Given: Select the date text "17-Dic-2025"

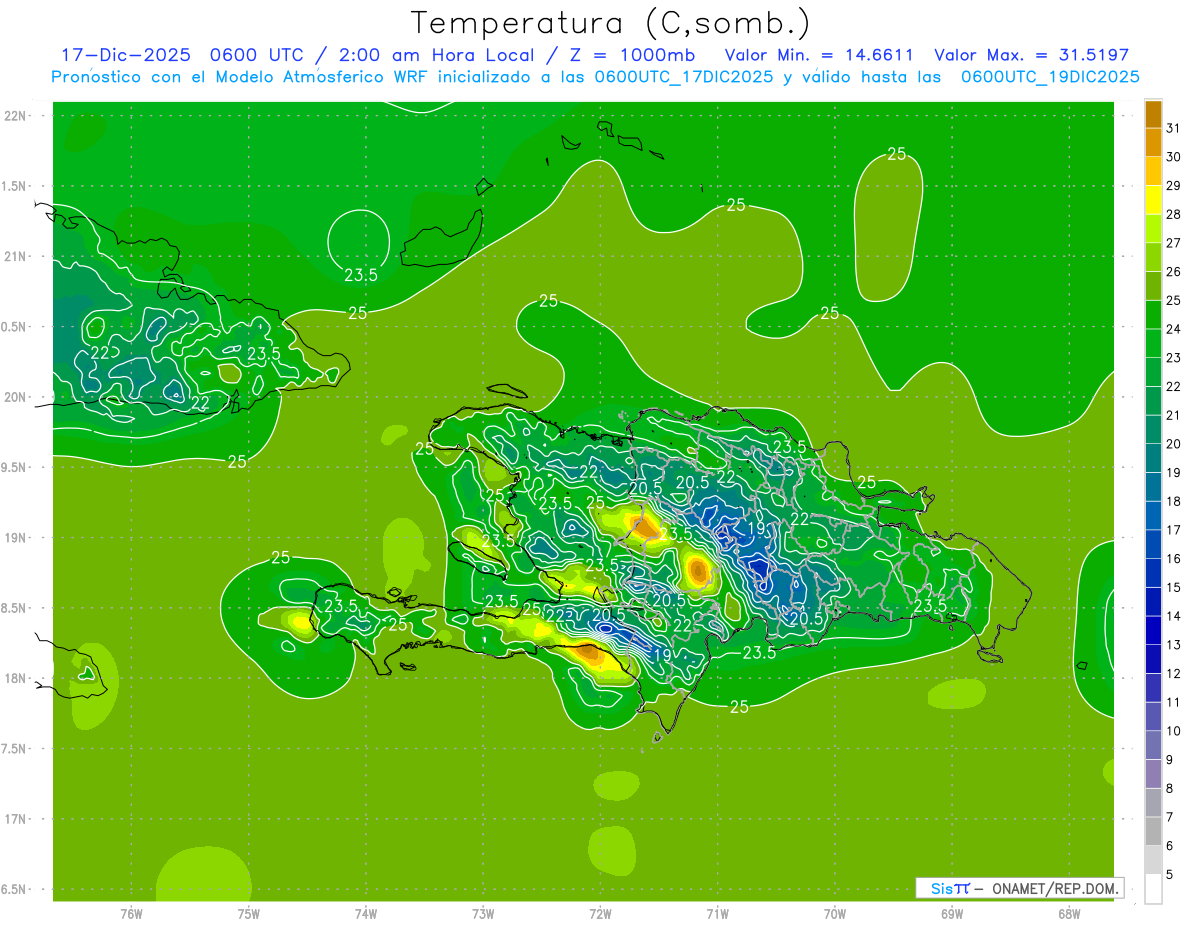Looking at the screenshot, I should tap(126, 54).
